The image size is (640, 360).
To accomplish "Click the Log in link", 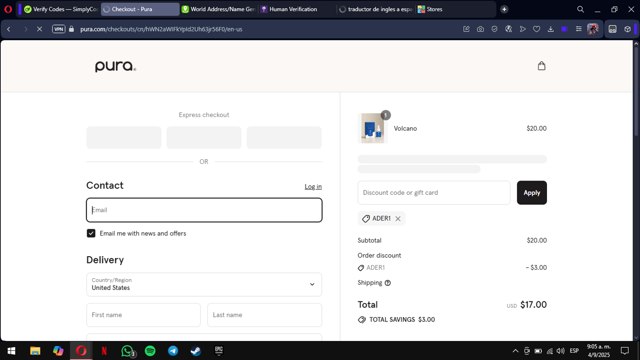I will coord(313,187).
